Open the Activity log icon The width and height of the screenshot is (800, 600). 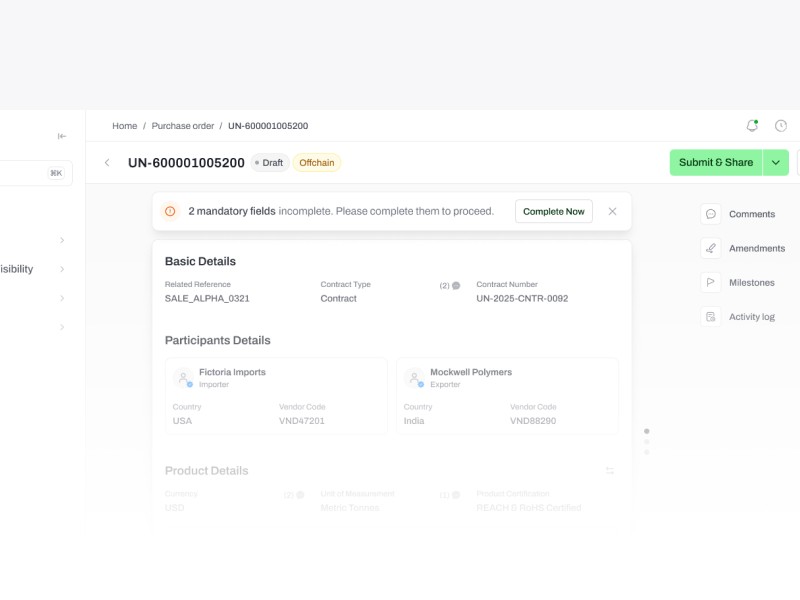711,316
